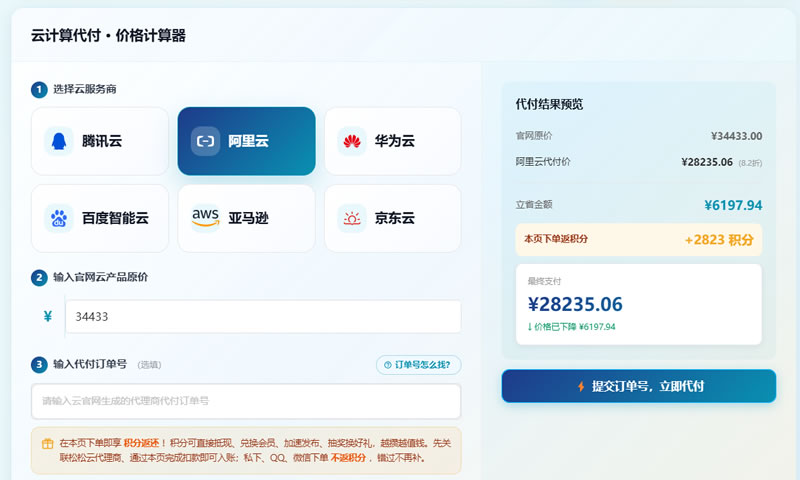800x480 pixels.
Task: Click the ¥ currency symbol beside price field
Action: coord(48,317)
